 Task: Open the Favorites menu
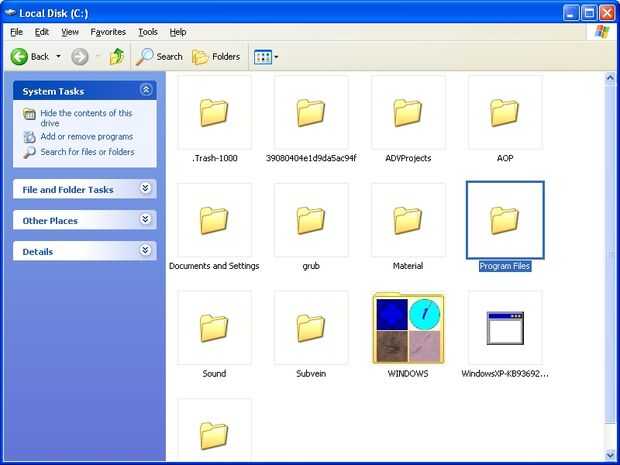click(108, 32)
